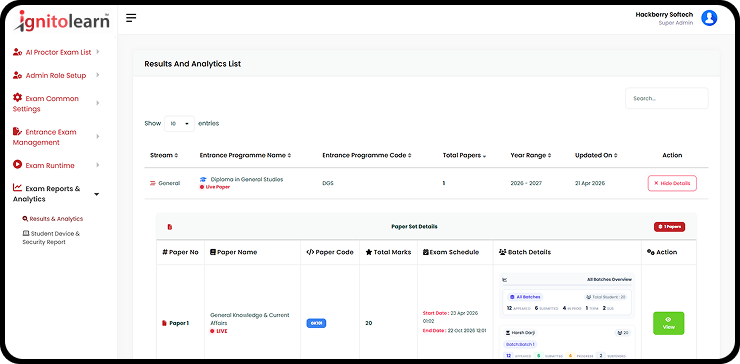Screen dimensions: 740x364
Task: Click the Results & Analytics search icon
Action: coord(25,219)
